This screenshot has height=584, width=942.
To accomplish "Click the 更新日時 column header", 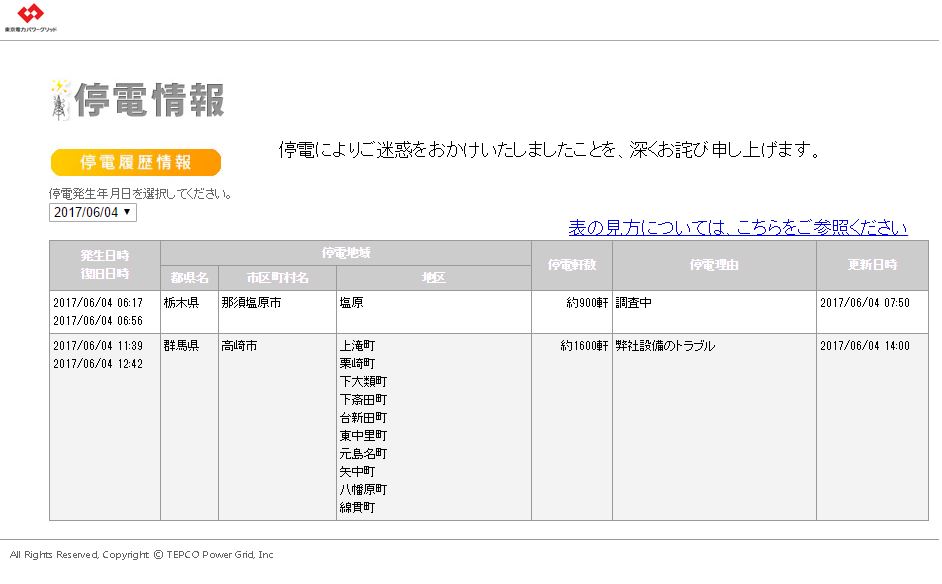I will (871, 265).
